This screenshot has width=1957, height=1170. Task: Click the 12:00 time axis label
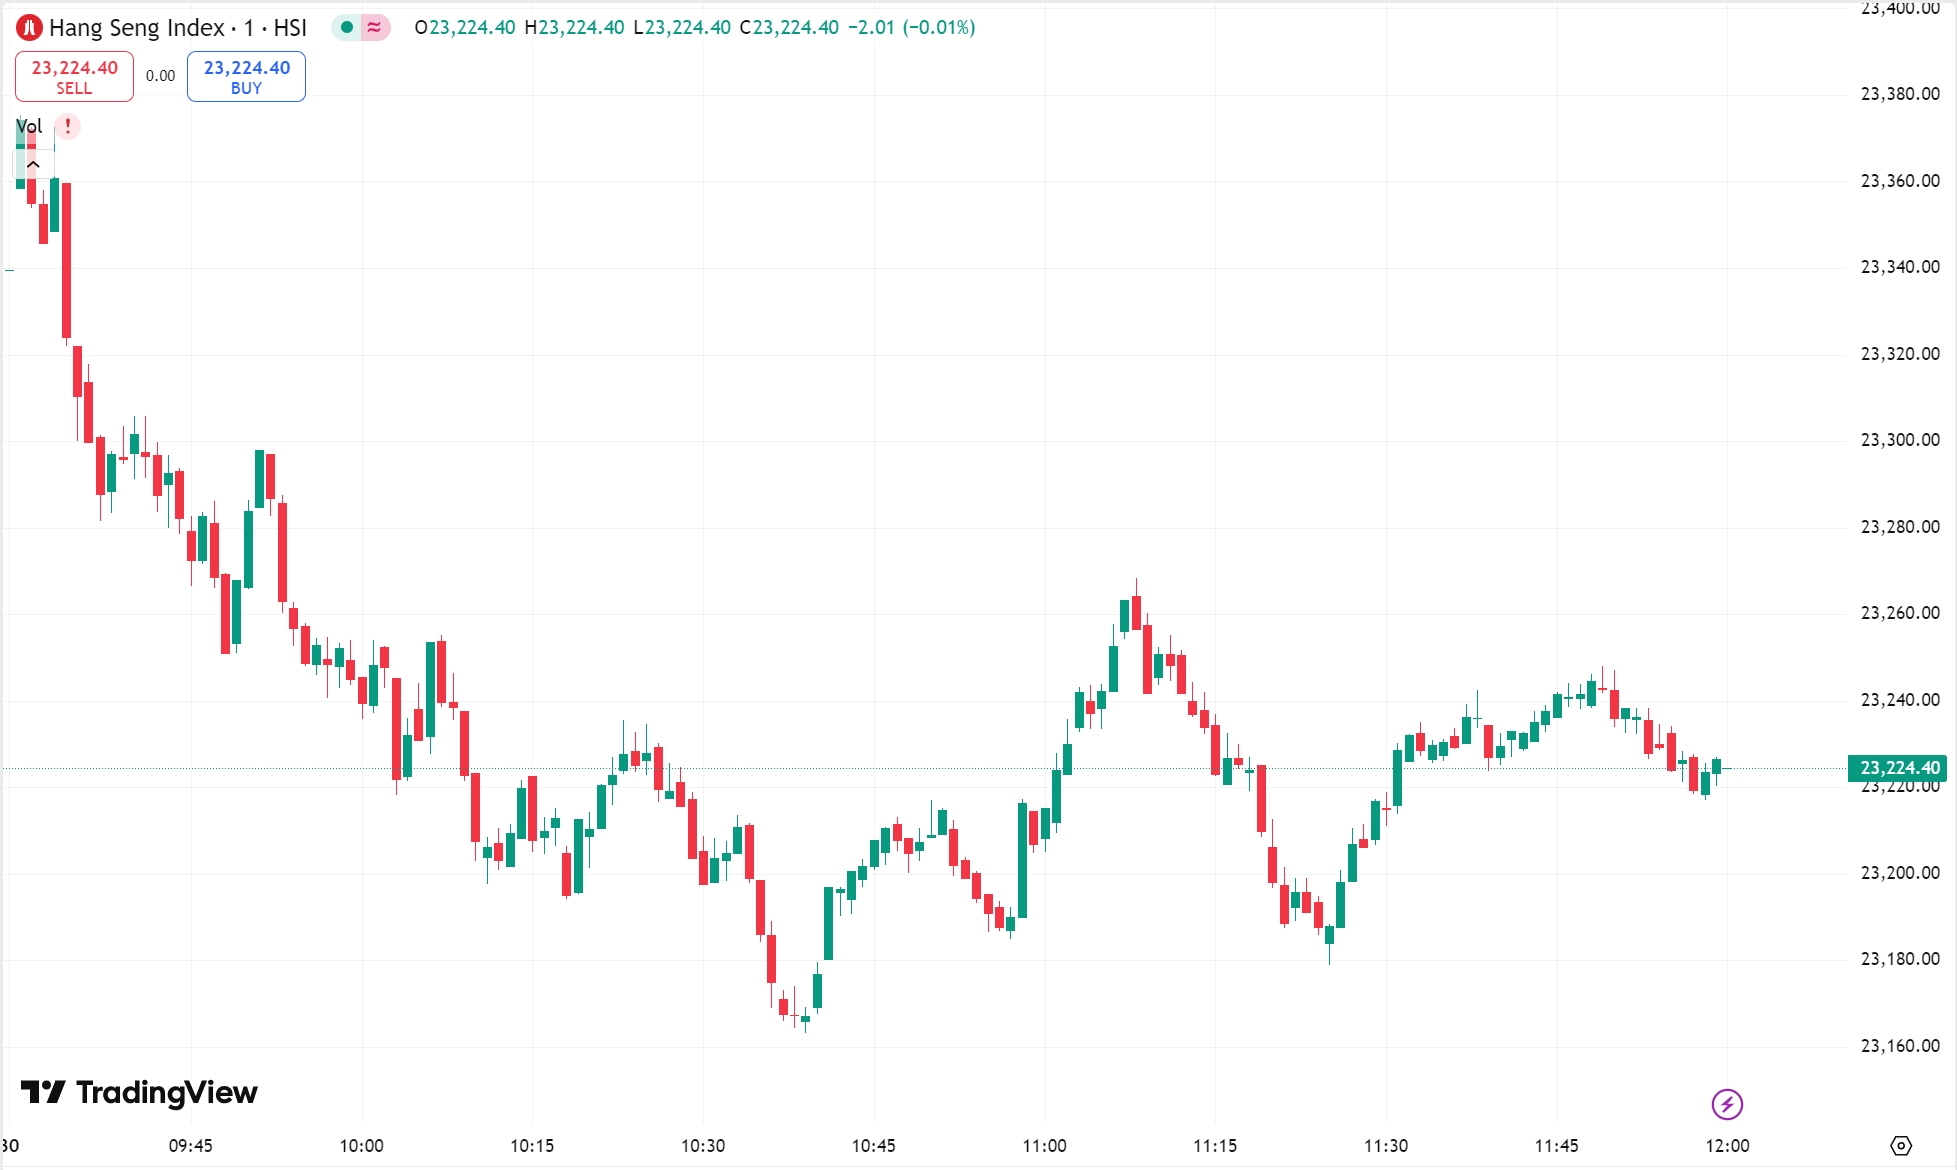click(1727, 1145)
